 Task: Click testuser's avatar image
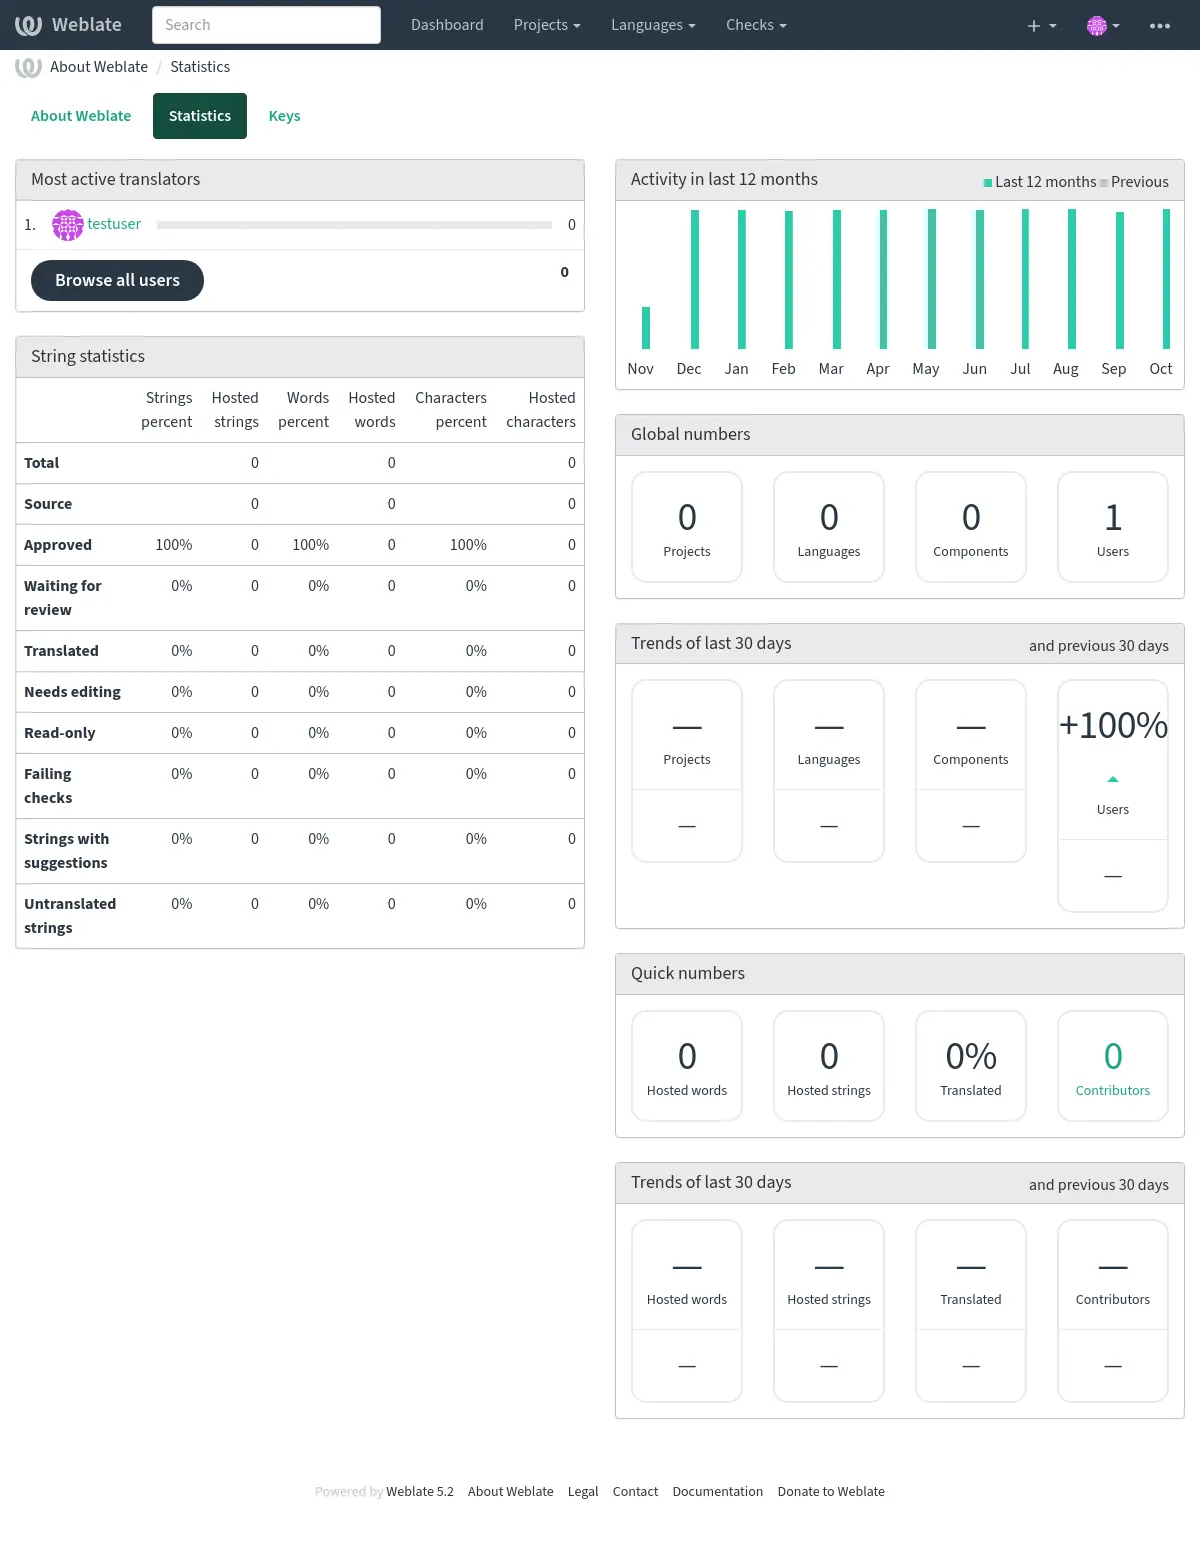67,225
